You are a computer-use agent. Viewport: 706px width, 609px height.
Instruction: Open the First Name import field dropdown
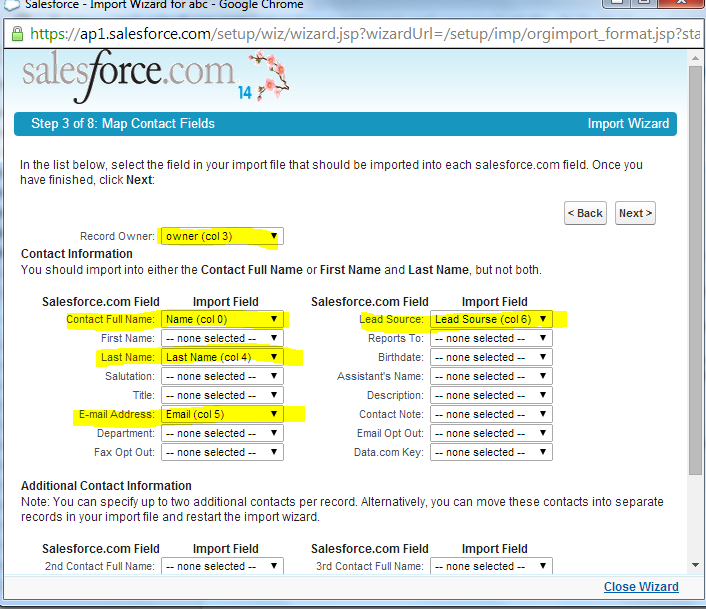point(222,338)
